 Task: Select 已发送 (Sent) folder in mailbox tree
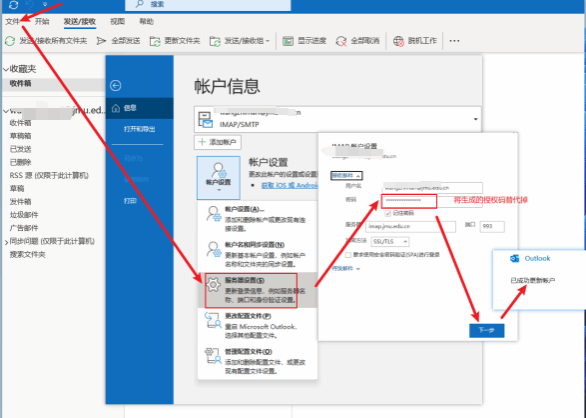(21, 149)
